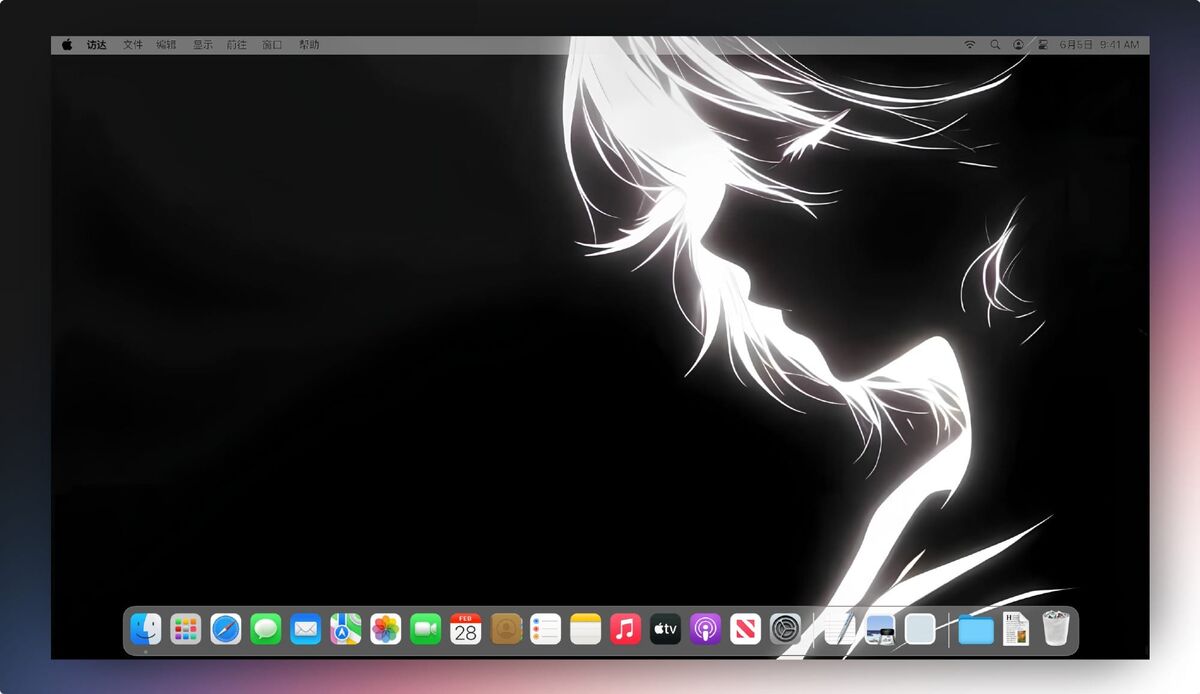The image size is (1200, 694).
Task: Open the 编辑 menu in menu bar
Action: (x=166, y=45)
